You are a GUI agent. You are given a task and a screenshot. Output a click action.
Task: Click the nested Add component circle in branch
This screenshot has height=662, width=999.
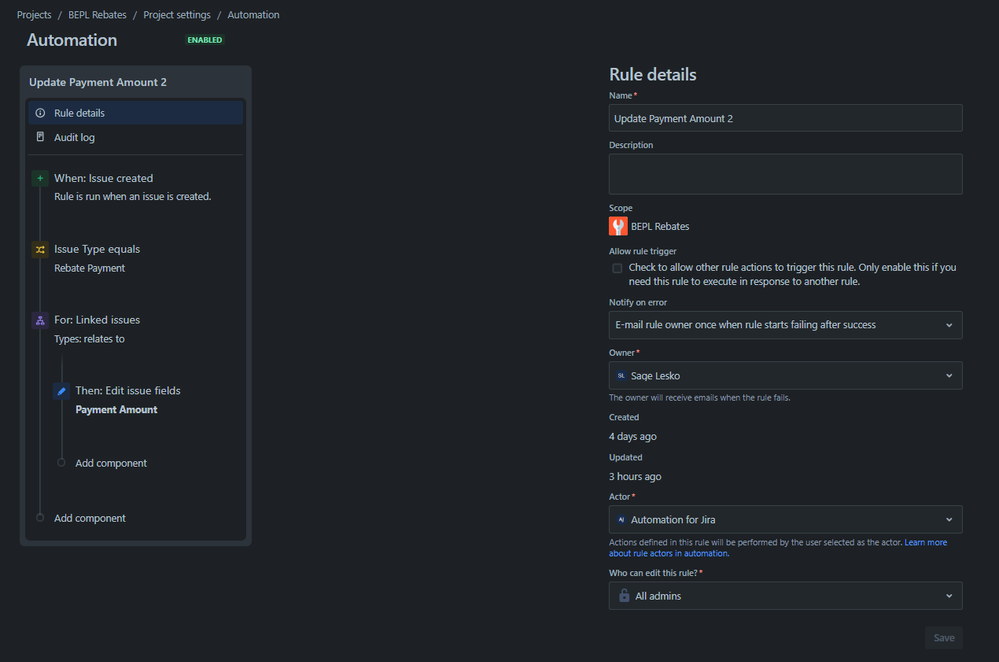pyautogui.click(x=61, y=463)
